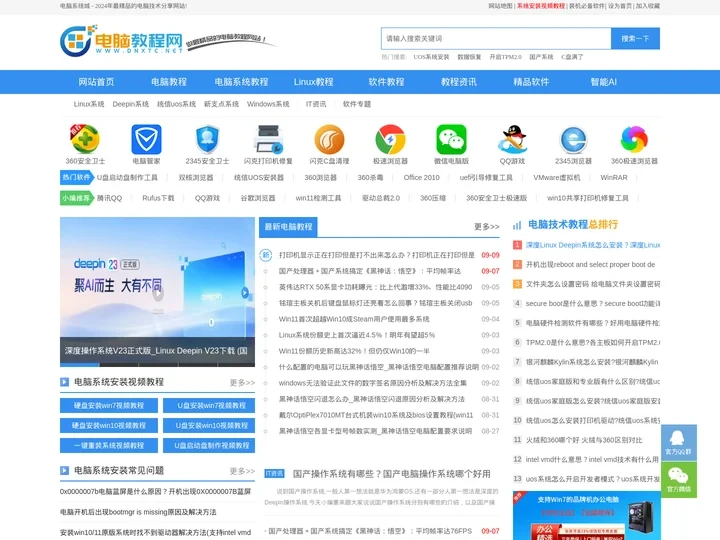Open ranked item 开机出现reboot and select proper boot
The width and height of the screenshot is (720, 540).
point(591,264)
